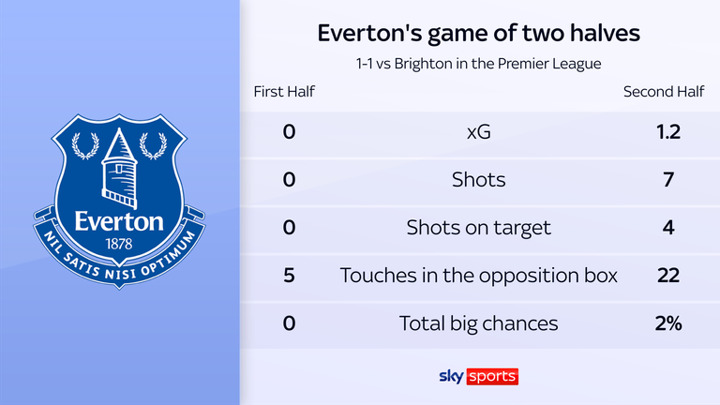Viewport: 720px width, 405px height.
Task: Click Touches in the opposition box label
Action: click(x=479, y=275)
